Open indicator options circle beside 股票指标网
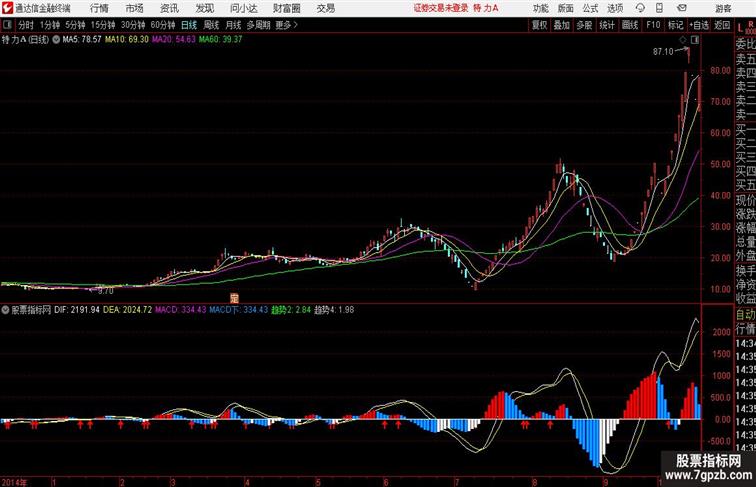This screenshot has width=756, height=487. (5, 310)
